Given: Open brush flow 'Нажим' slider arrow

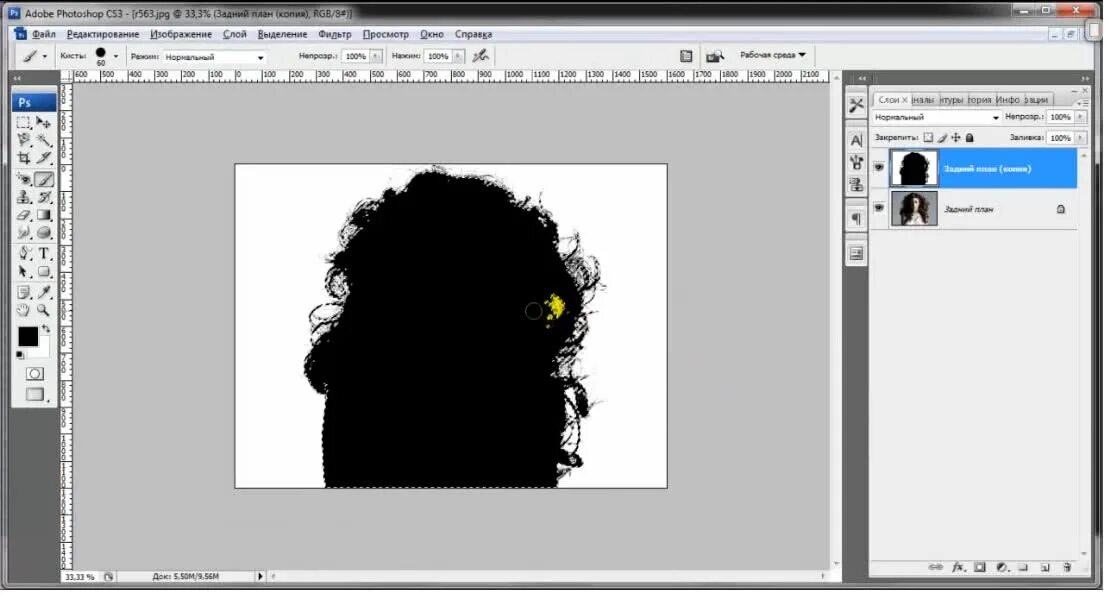Looking at the screenshot, I should [x=458, y=56].
